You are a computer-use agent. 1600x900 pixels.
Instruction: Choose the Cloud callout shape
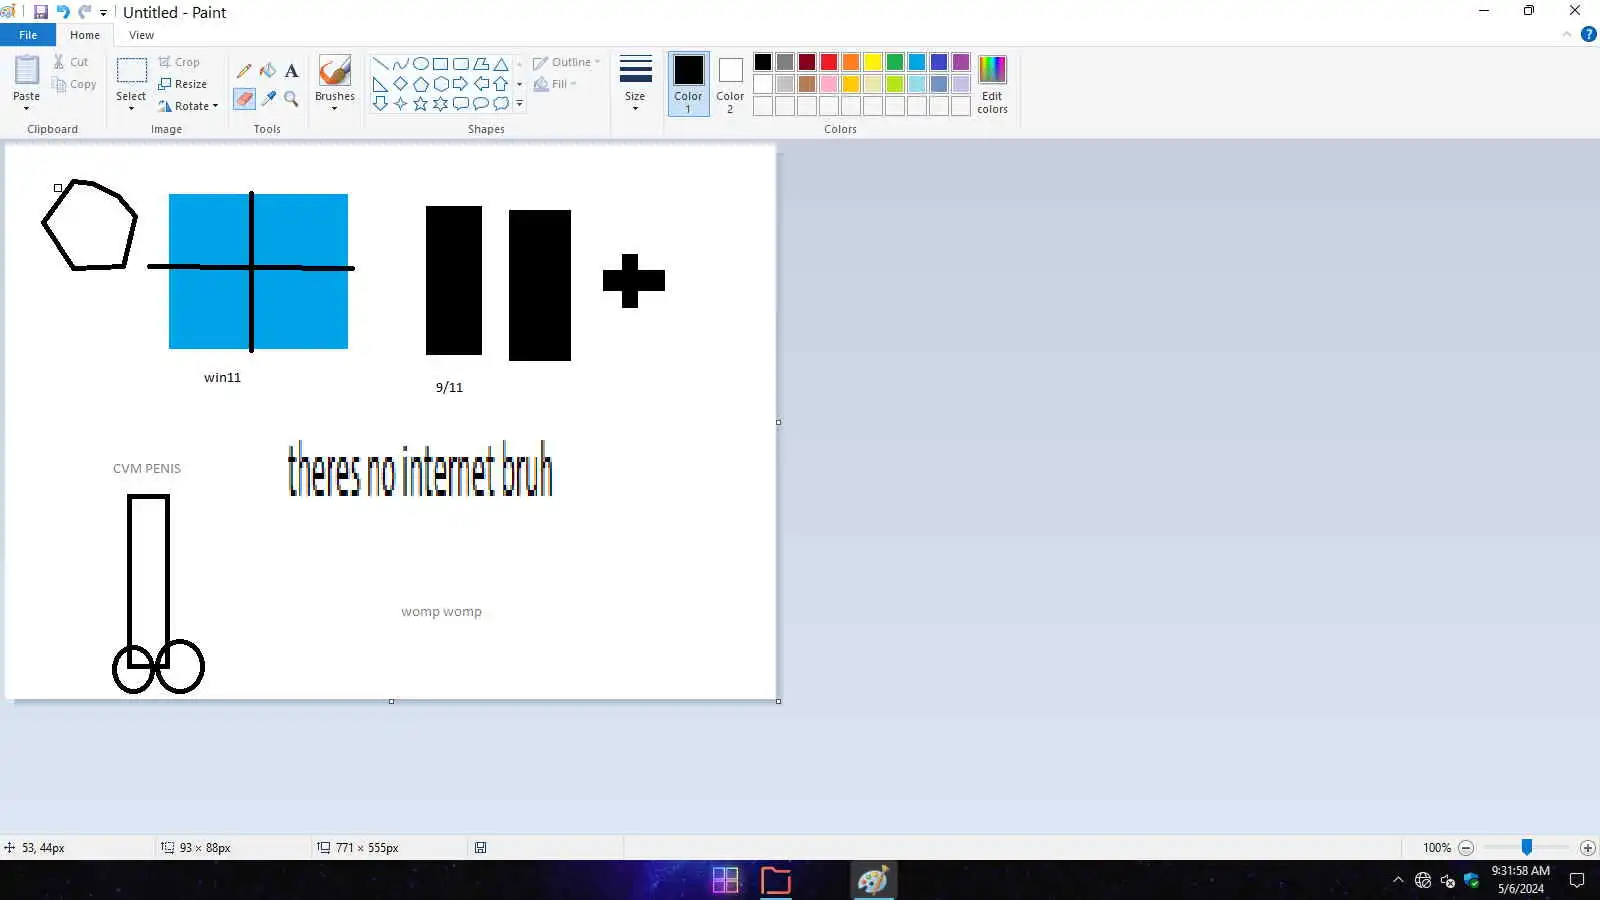[501, 104]
